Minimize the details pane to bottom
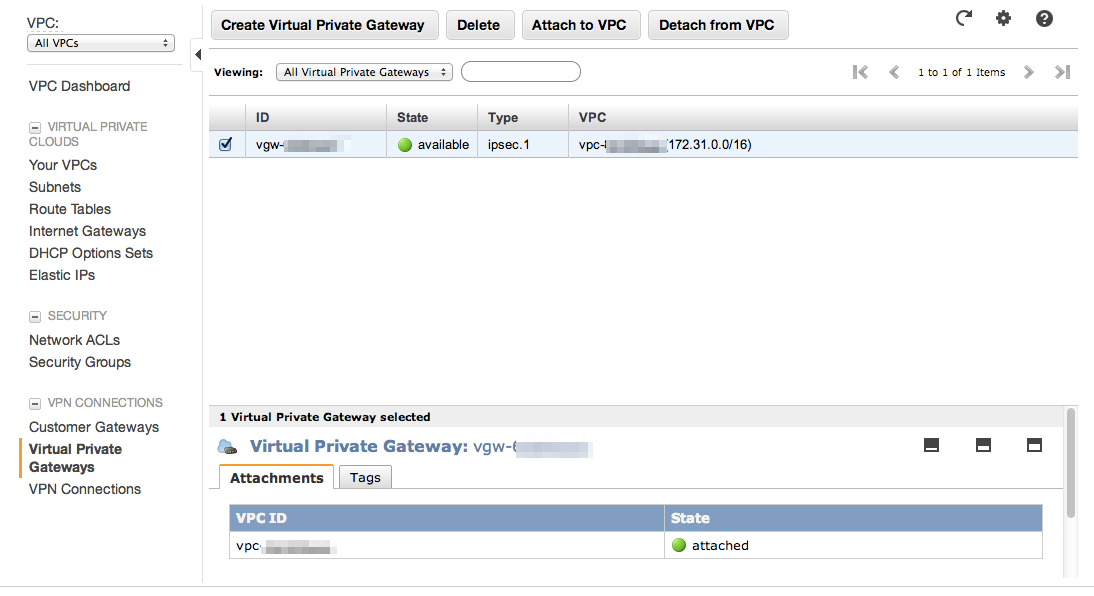1094x596 pixels. point(931,445)
